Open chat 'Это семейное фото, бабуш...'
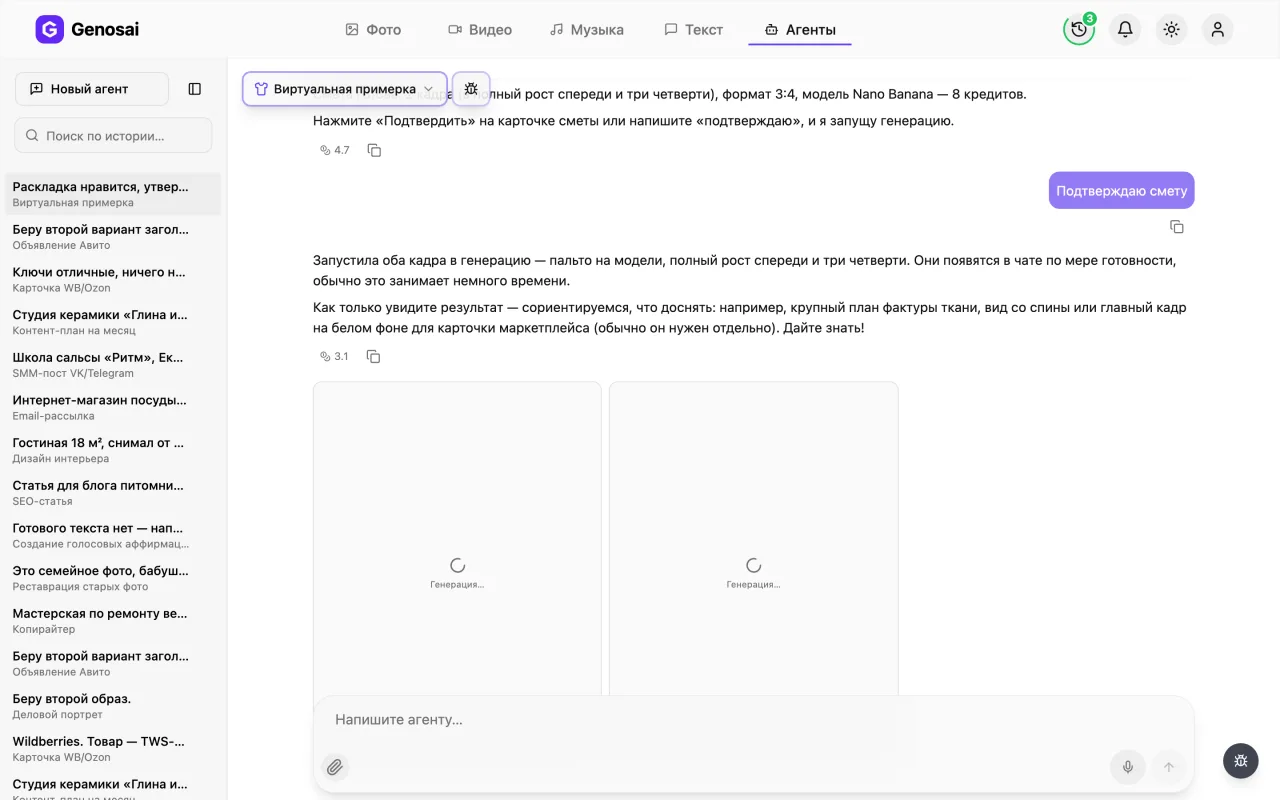This screenshot has height=800, width=1280. pos(113,578)
